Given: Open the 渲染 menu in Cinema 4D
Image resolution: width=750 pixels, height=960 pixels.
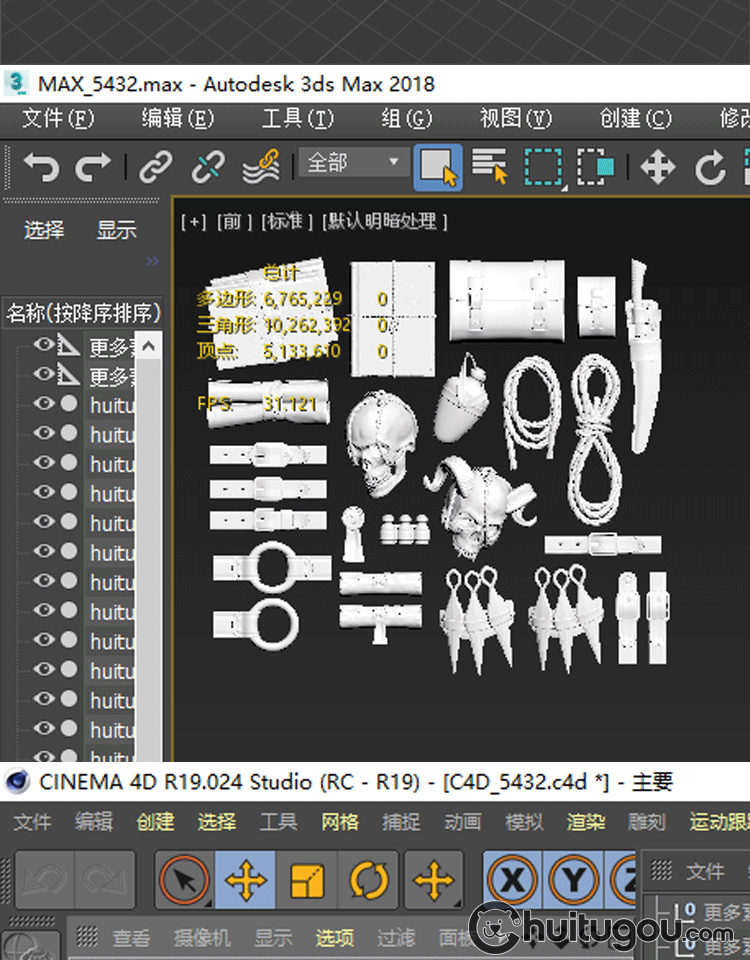Looking at the screenshot, I should click(x=586, y=822).
